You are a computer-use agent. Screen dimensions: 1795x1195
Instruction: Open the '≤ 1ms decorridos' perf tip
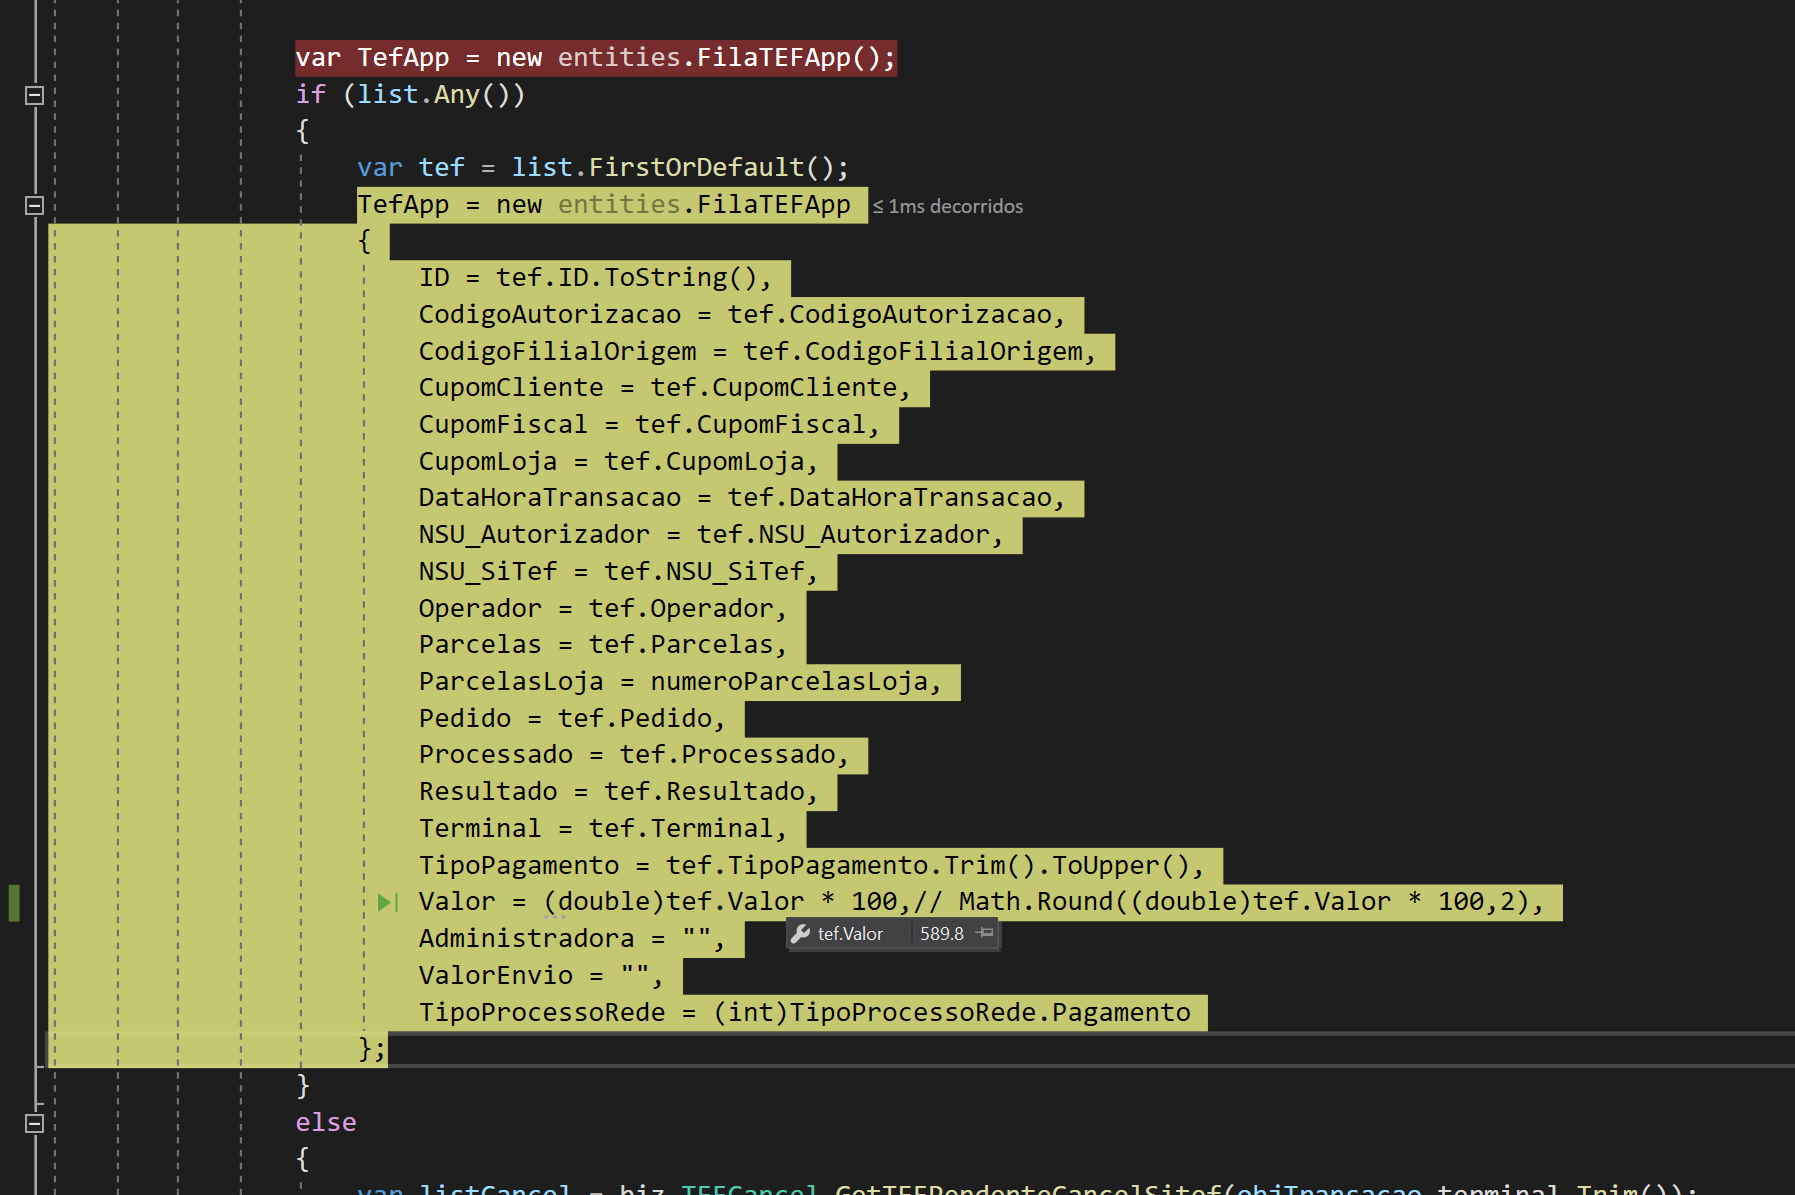coord(948,206)
